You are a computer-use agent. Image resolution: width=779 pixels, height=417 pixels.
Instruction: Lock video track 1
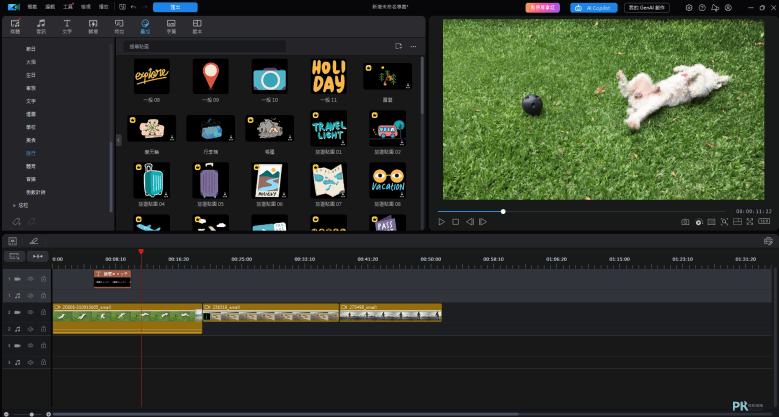pos(43,279)
